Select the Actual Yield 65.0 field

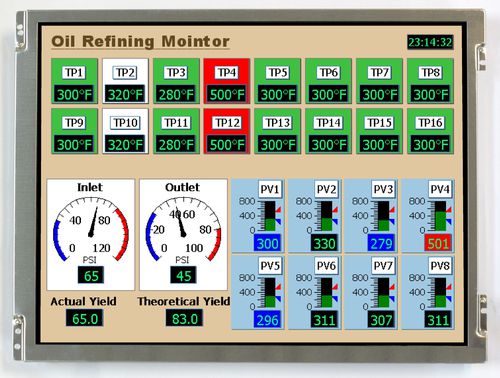(85, 318)
